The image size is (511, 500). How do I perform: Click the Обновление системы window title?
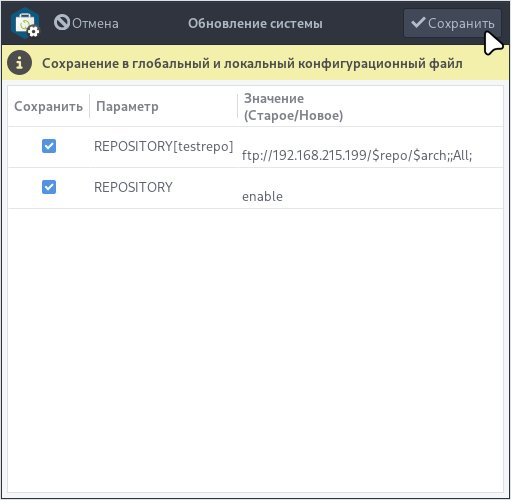[255, 23]
